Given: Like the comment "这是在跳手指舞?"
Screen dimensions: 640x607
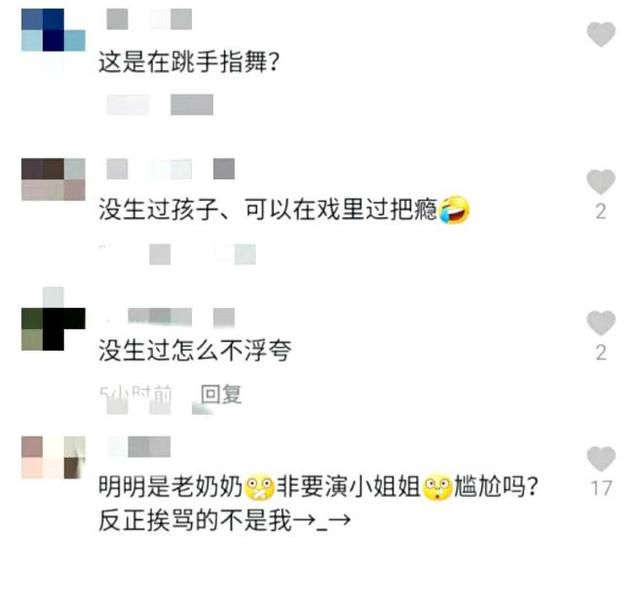Looking at the screenshot, I should [601, 34].
